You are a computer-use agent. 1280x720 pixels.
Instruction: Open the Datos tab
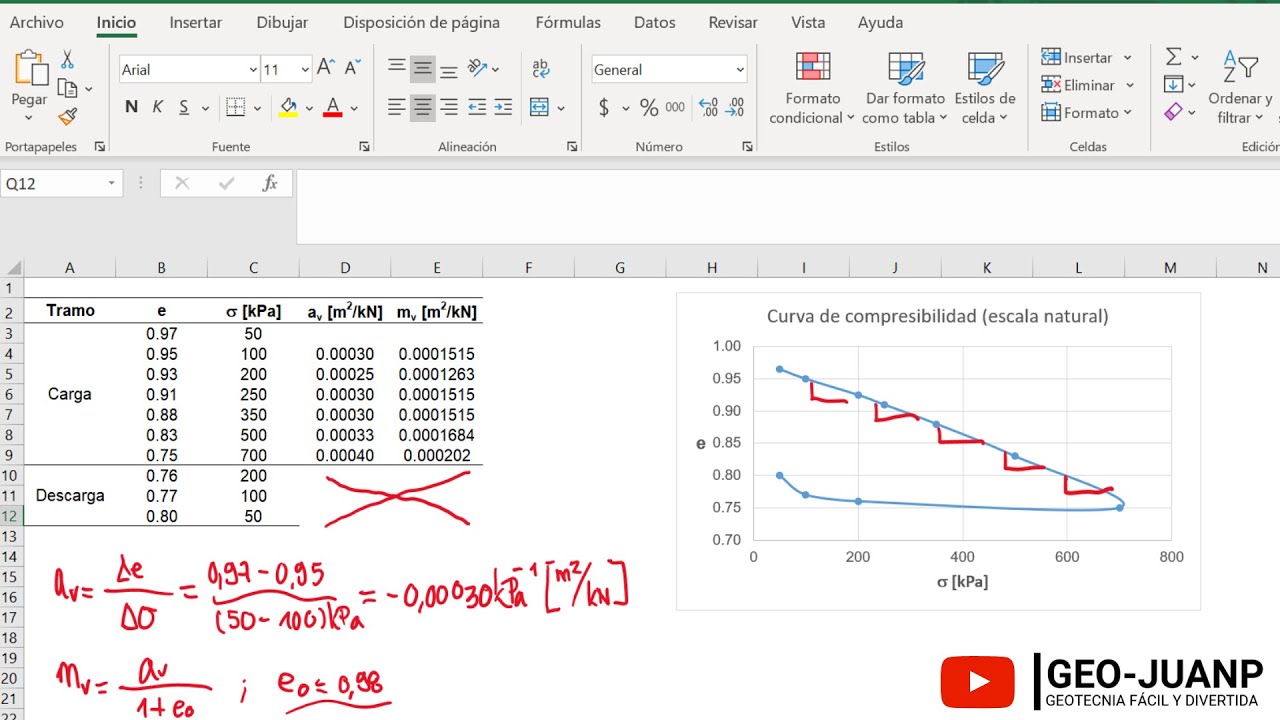655,22
